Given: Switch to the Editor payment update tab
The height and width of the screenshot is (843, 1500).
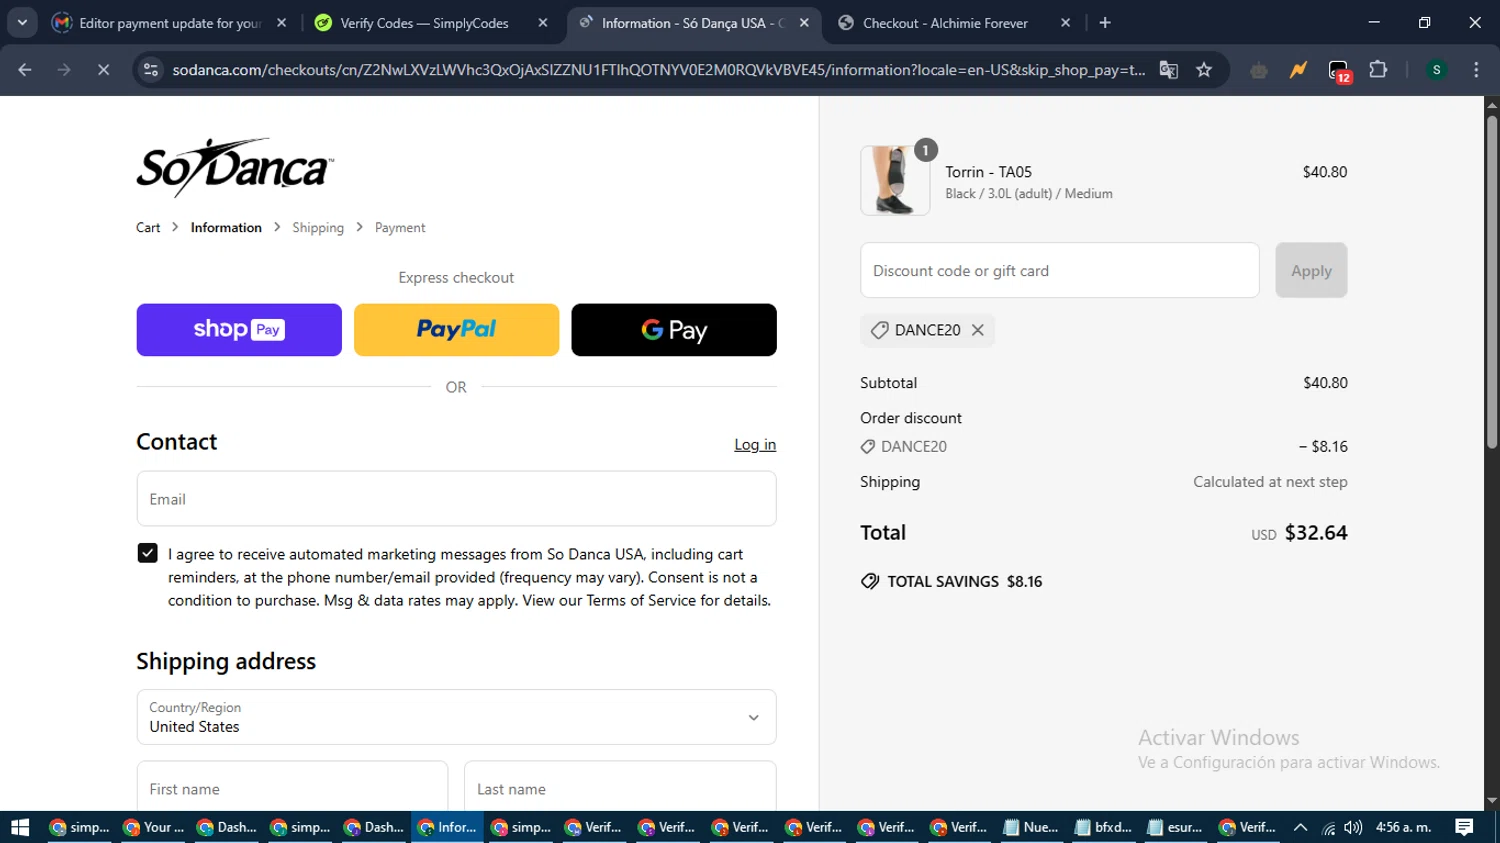Looking at the screenshot, I should pyautogui.click(x=170, y=22).
